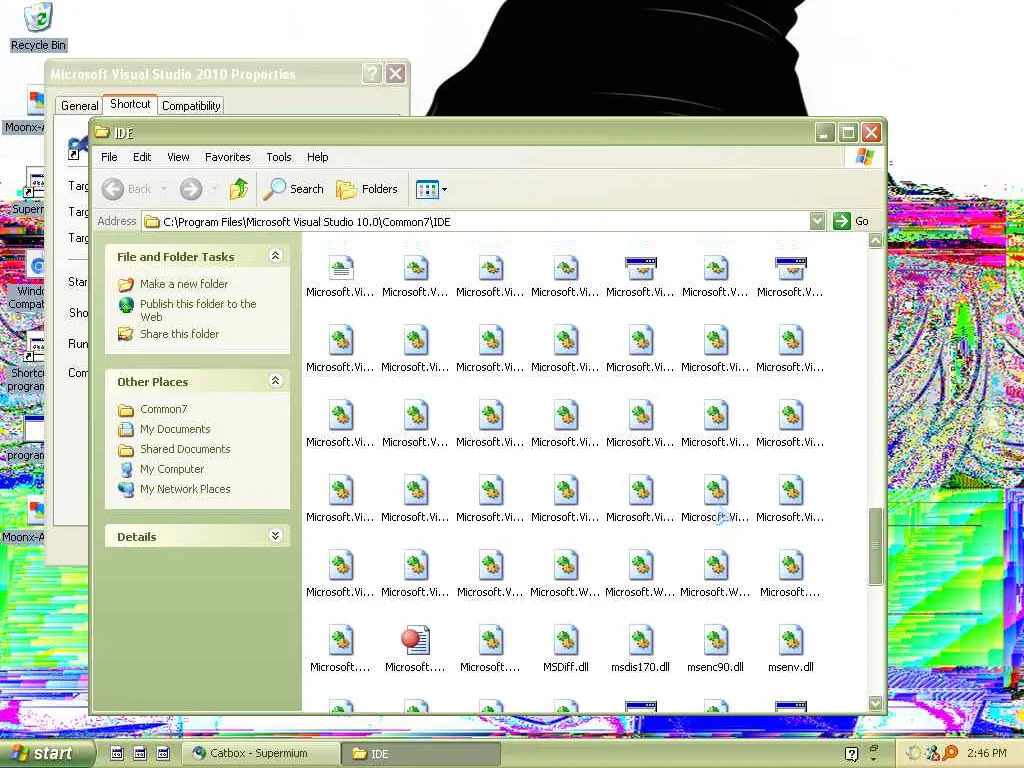The image size is (1024, 768).
Task: Expand the Details panel
Action: pos(276,536)
